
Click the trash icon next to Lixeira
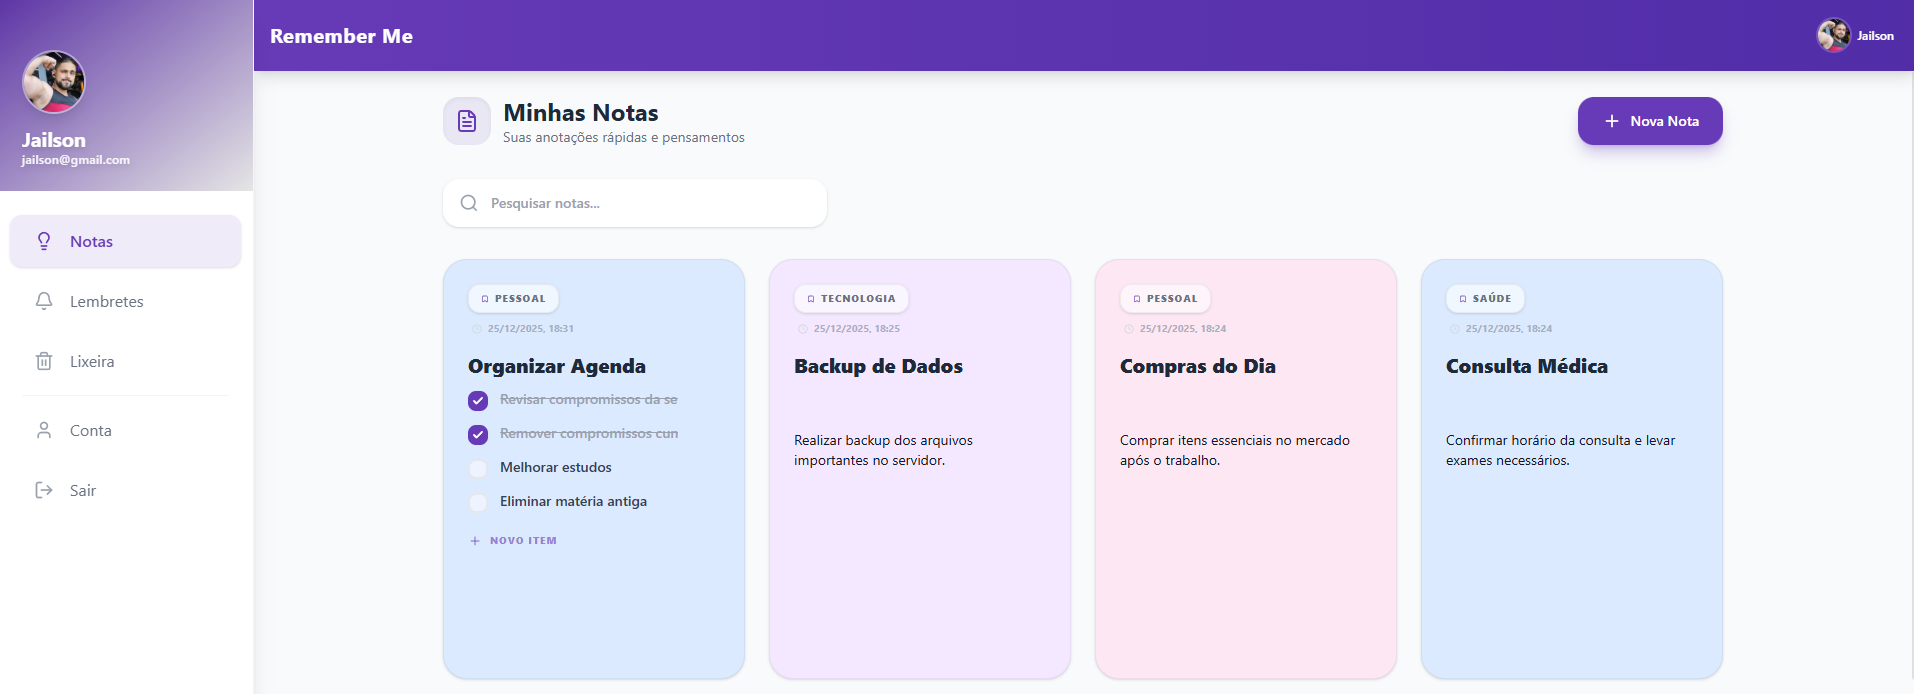point(43,361)
